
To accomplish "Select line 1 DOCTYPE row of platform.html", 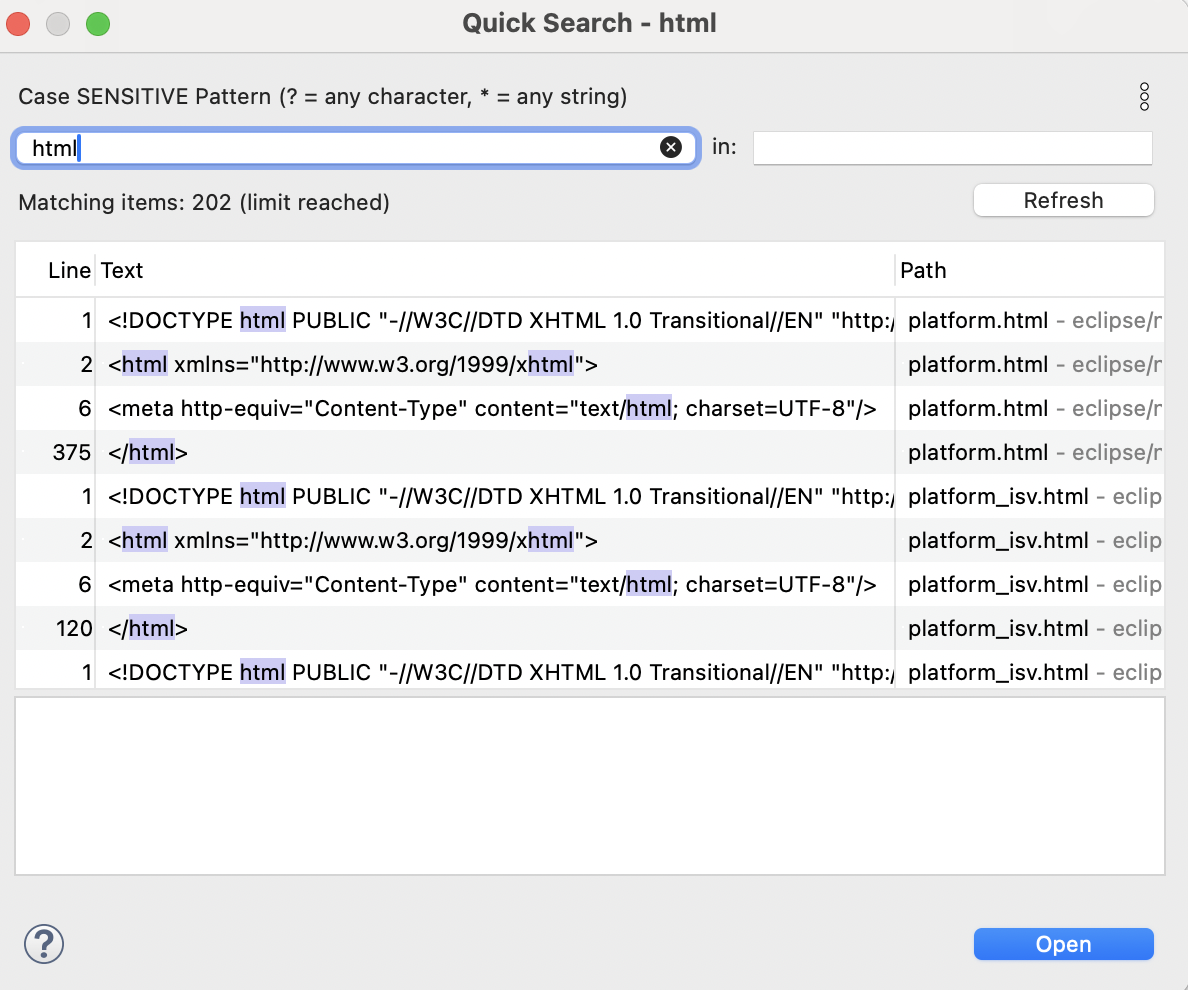I will coord(589,320).
